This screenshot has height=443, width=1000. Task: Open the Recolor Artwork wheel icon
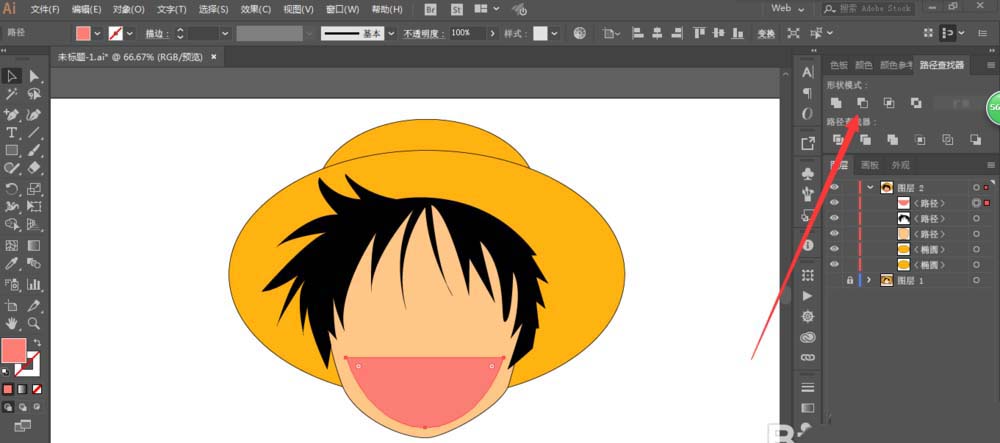tap(579, 33)
